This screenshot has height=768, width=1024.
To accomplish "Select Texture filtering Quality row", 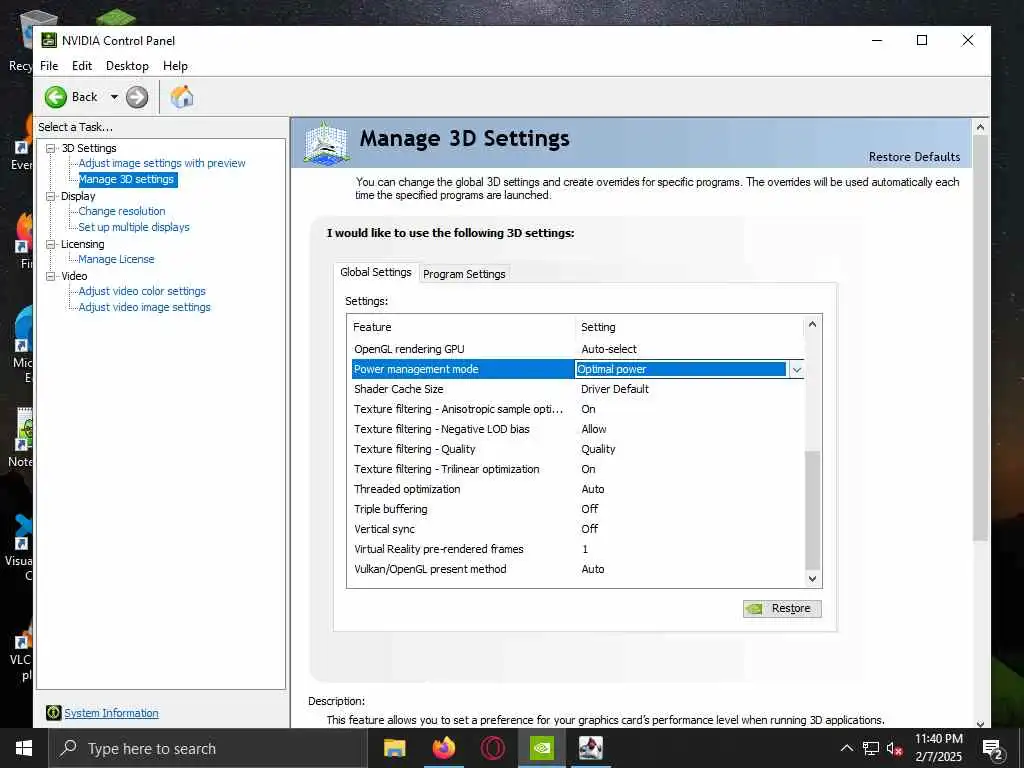I will [x=577, y=449].
